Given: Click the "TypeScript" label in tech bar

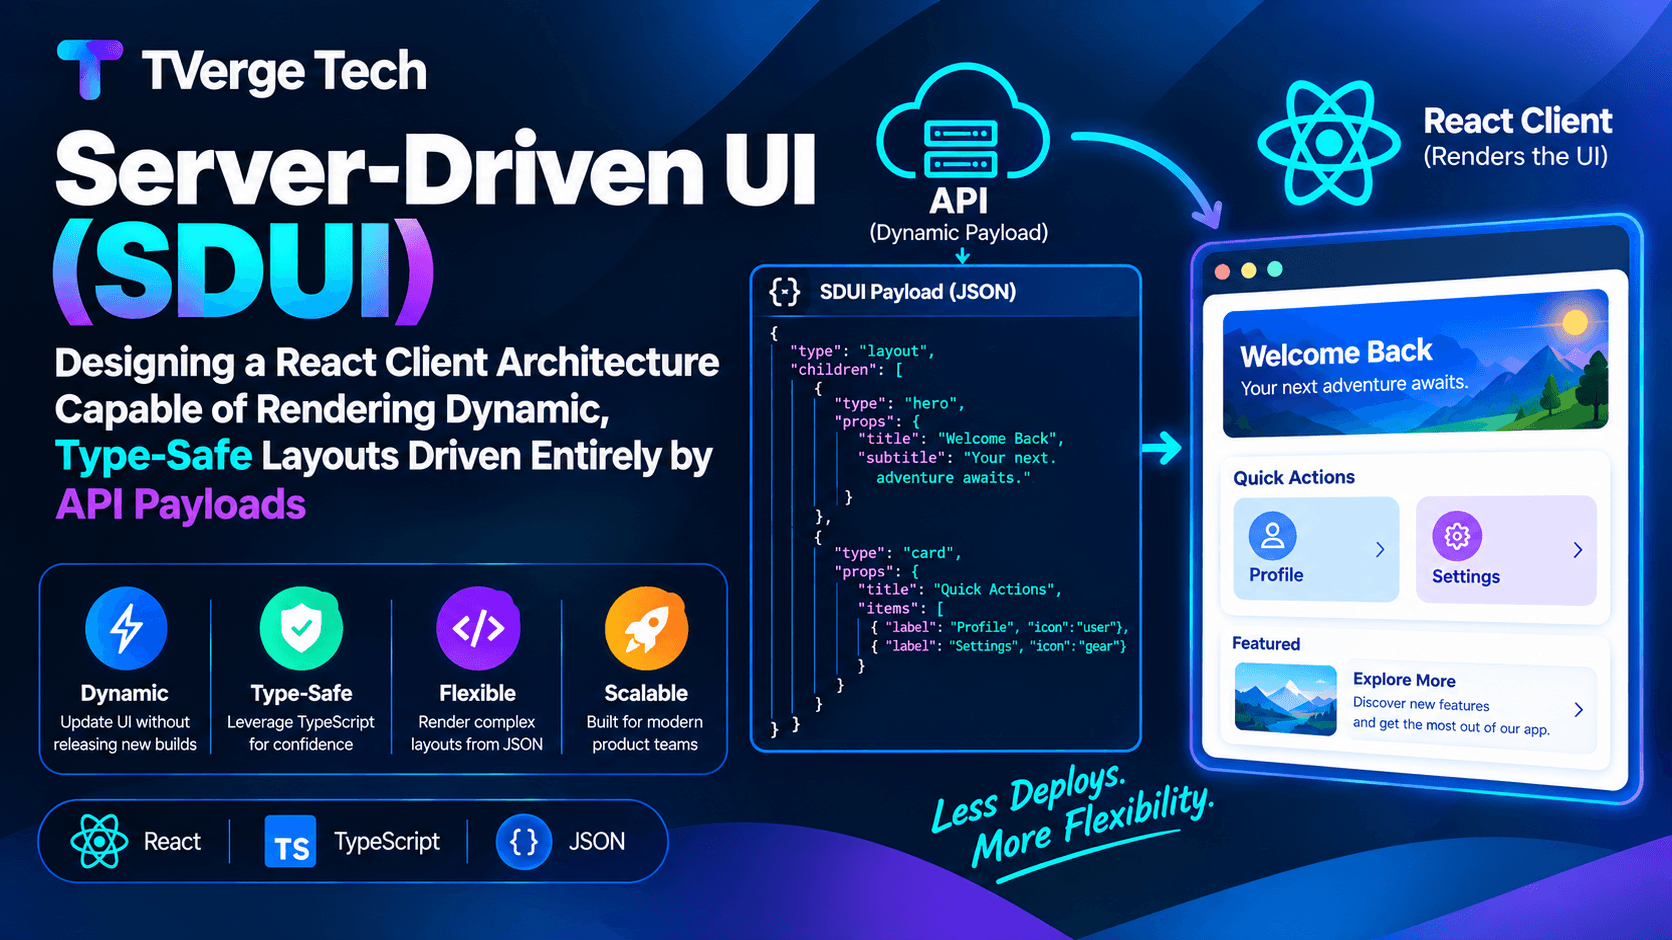Looking at the screenshot, I should click(387, 842).
